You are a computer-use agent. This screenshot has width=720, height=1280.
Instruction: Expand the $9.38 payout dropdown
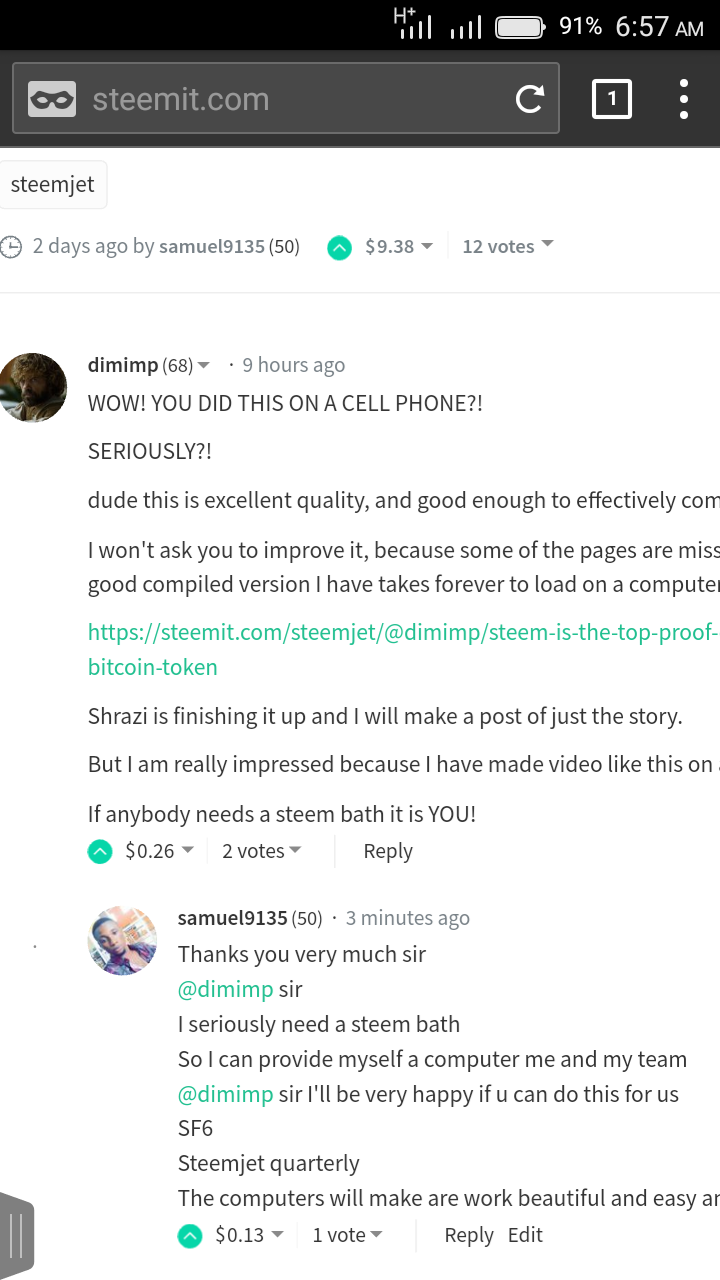coord(399,246)
